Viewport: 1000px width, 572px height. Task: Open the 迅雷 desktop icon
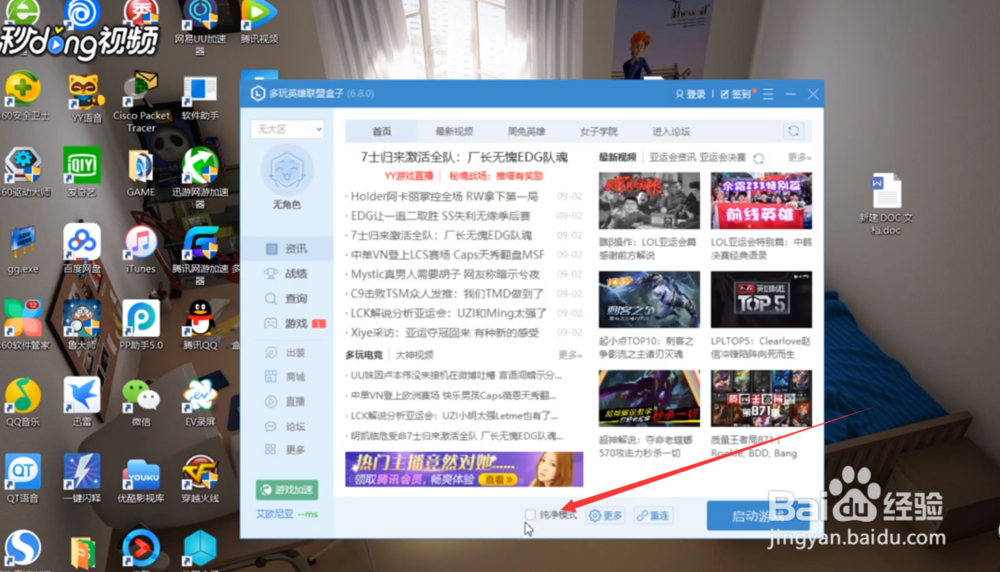(x=82, y=402)
